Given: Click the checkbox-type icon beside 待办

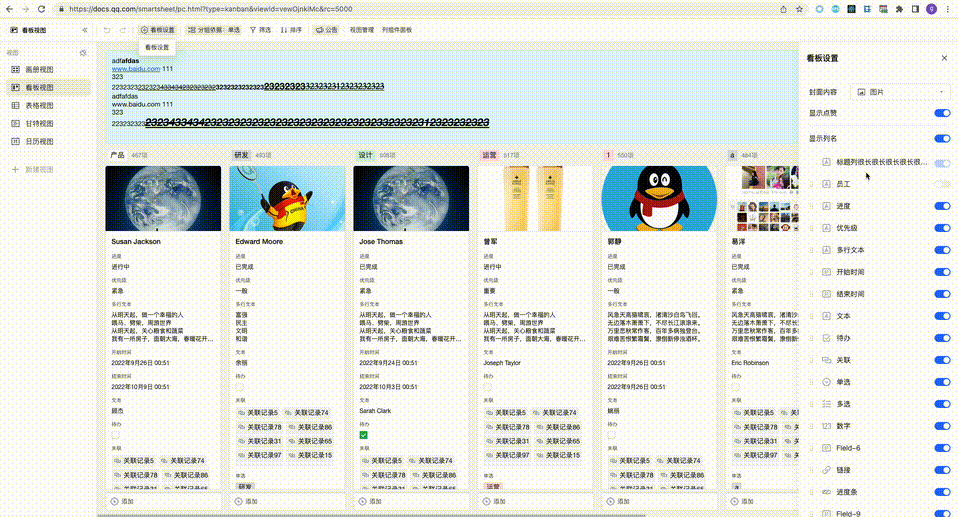Looking at the screenshot, I should tap(826, 338).
